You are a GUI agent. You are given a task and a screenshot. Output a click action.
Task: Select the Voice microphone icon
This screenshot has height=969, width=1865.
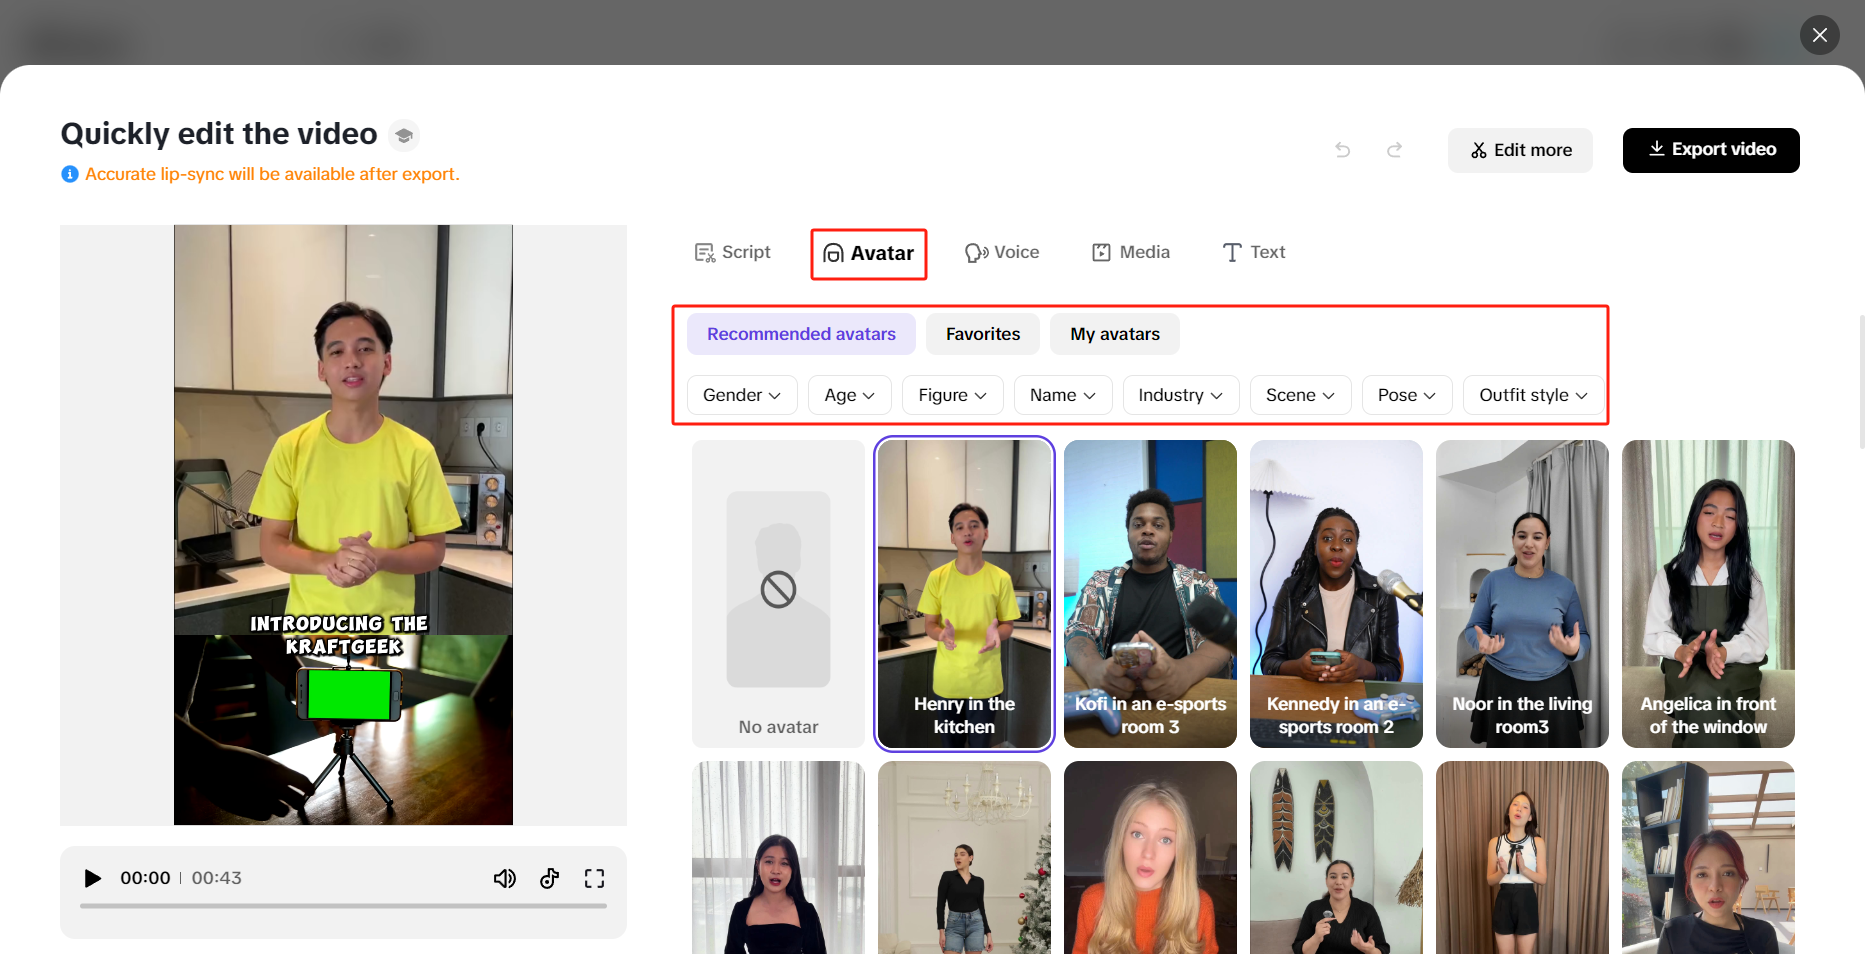[975, 252]
